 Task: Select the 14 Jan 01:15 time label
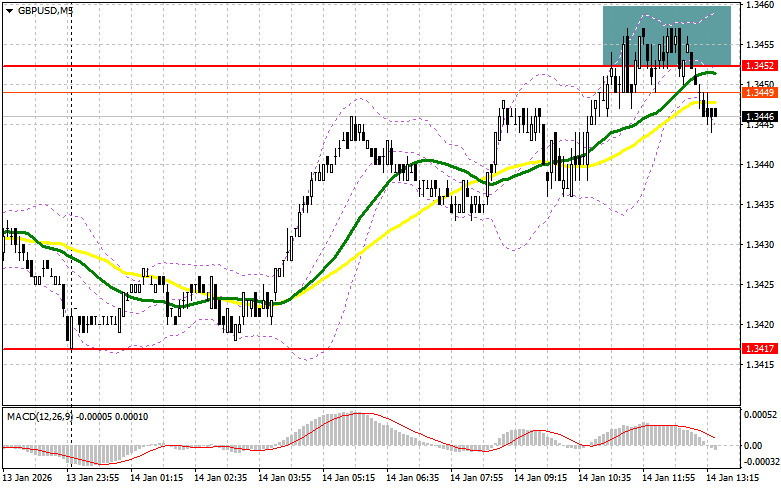156,478
